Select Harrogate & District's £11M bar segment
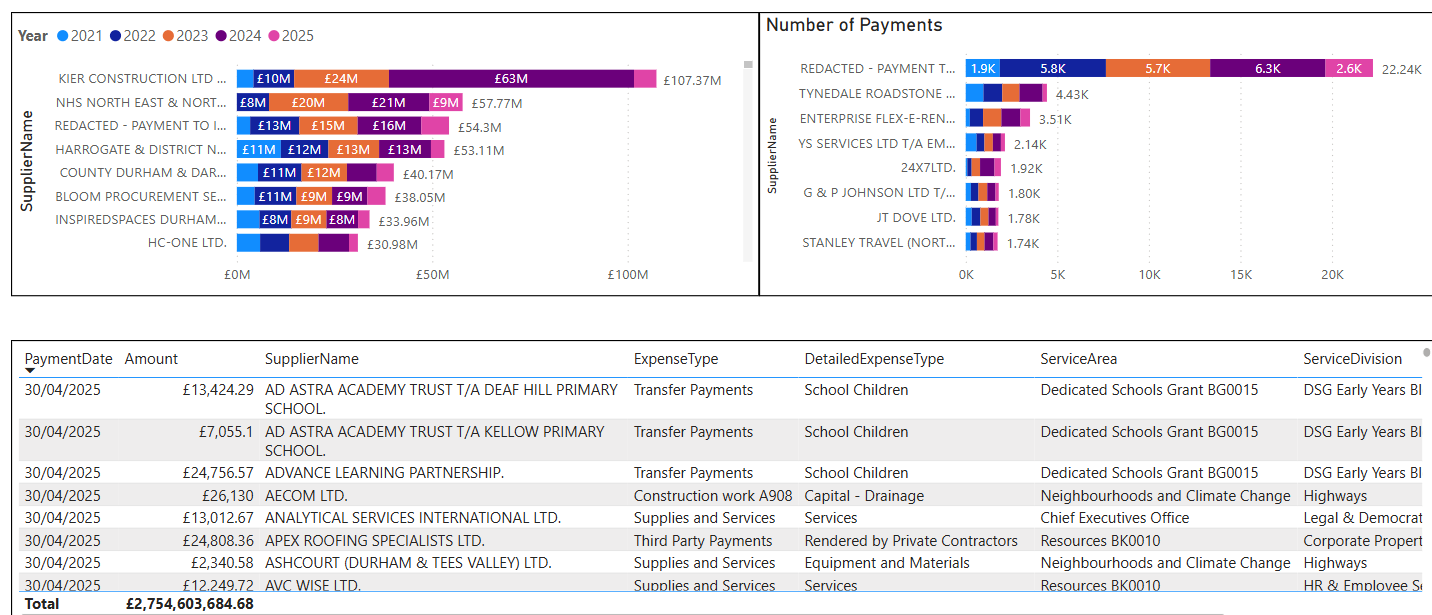Viewport: 1432px width, 615px height. 259,150
